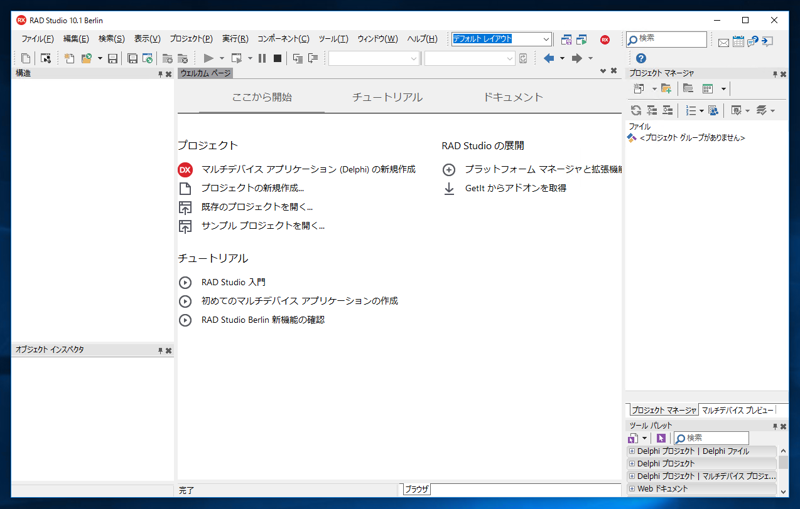Select the ここから開始 tab
The height and width of the screenshot is (509, 800).
pyautogui.click(x=262, y=97)
